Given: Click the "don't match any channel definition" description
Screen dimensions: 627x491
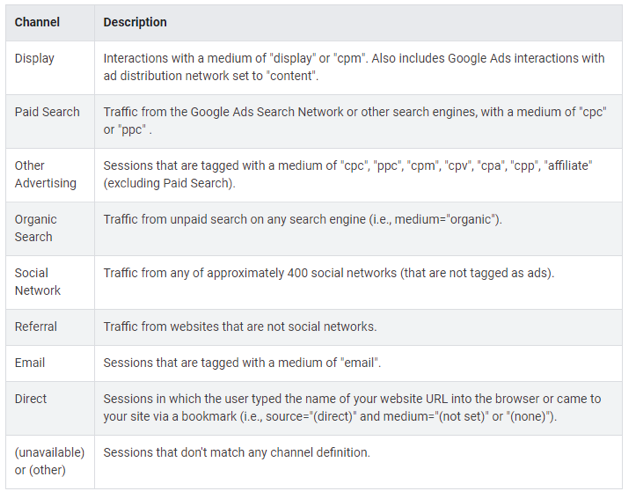Looking at the screenshot, I should click(x=237, y=452).
